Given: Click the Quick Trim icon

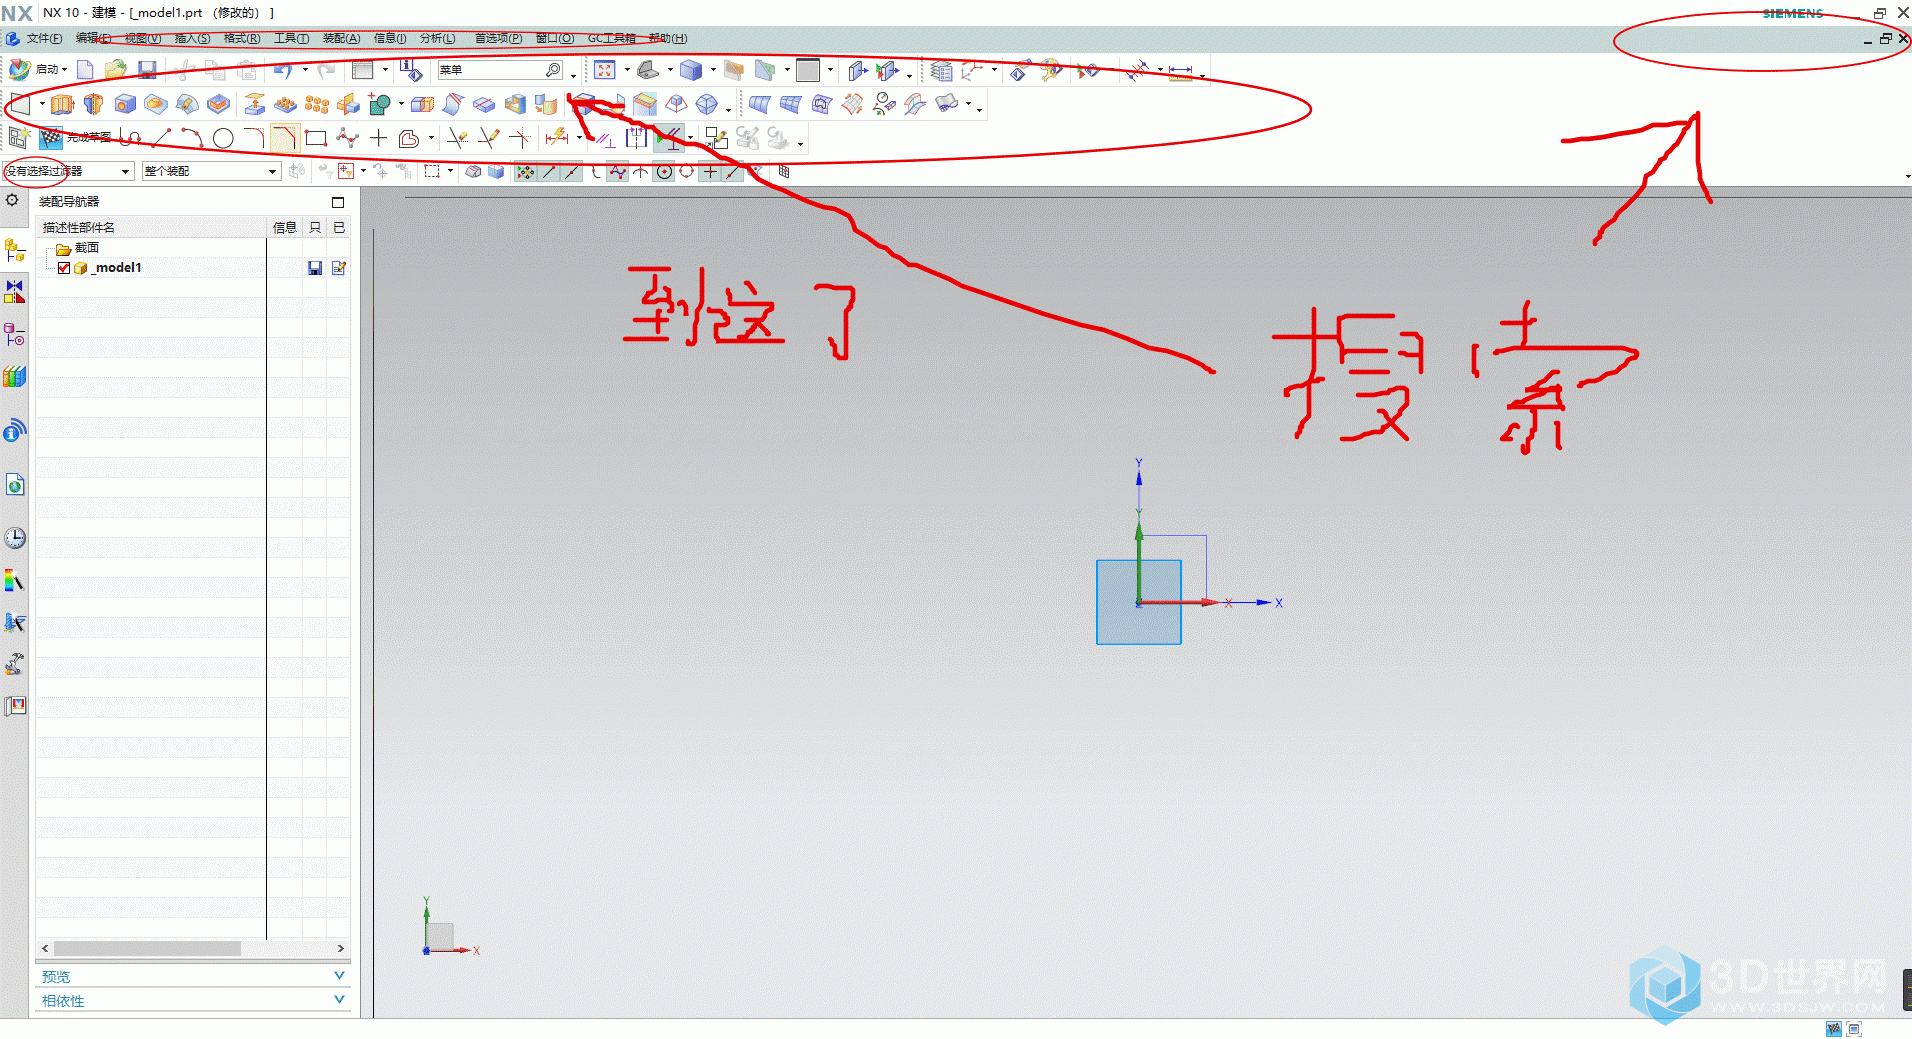Looking at the screenshot, I should pyautogui.click(x=457, y=138).
